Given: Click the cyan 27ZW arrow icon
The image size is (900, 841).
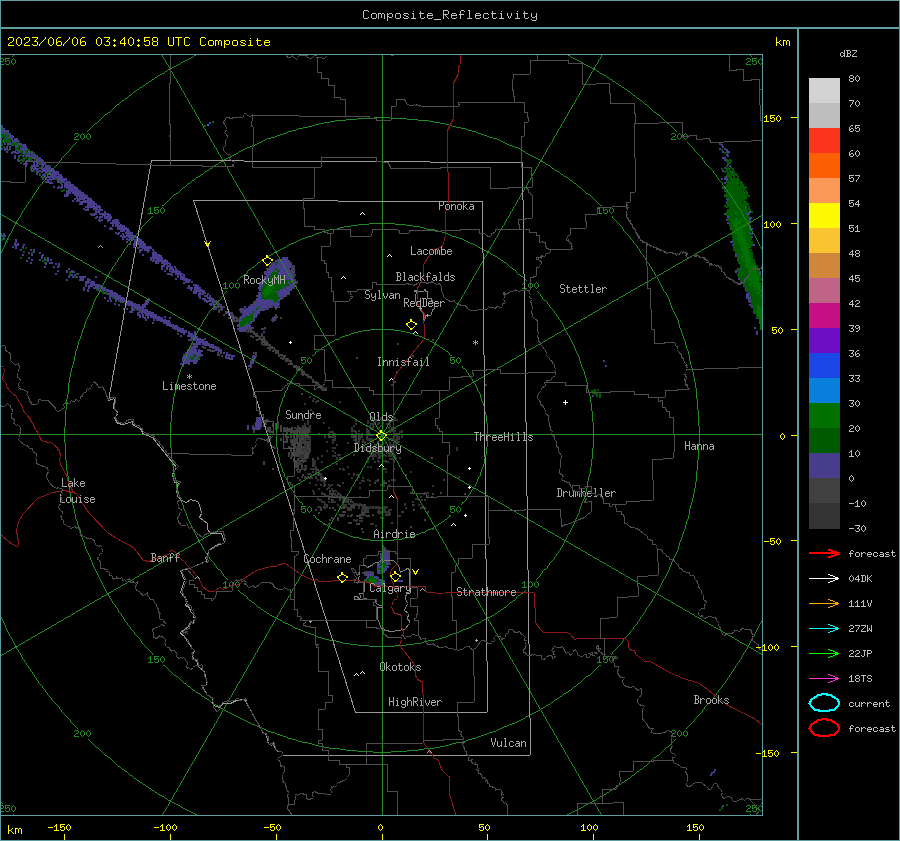Looking at the screenshot, I should point(824,629).
